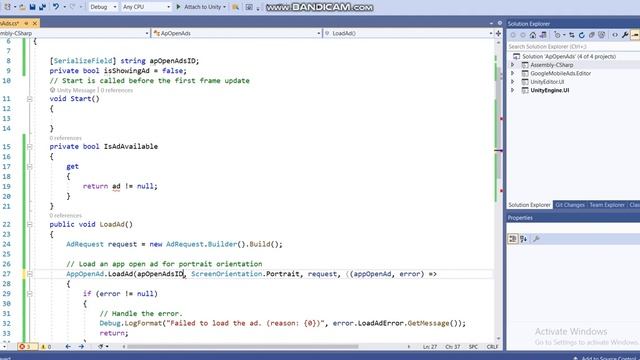Image resolution: width=640 pixels, height=360 pixels.
Task: Click the Refresh icon in Solution Explorer
Action: 582,35
